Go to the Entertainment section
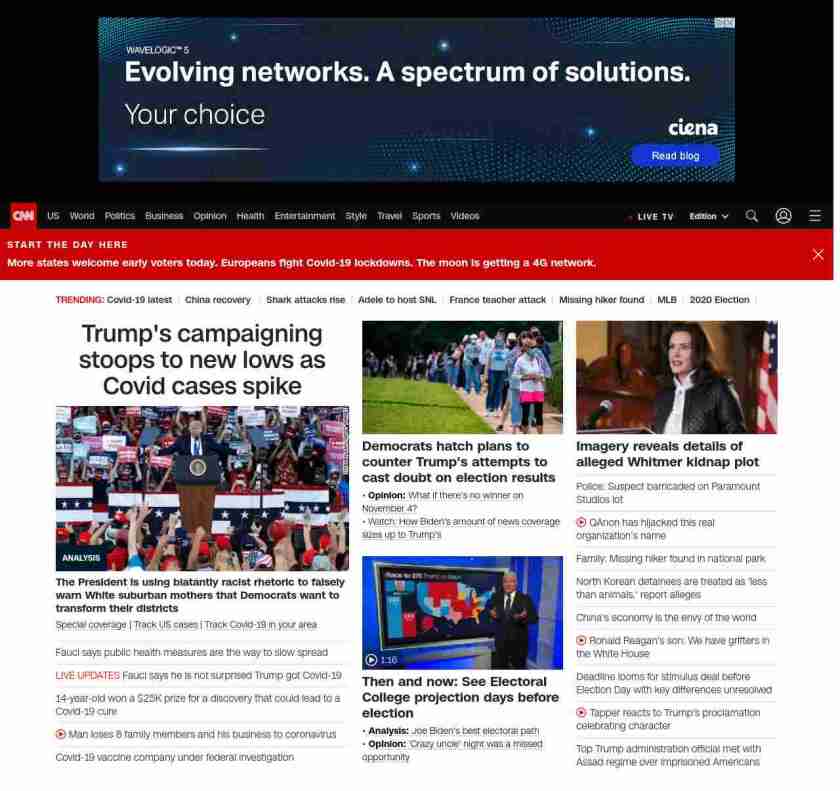This screenshot has height=791, width=840. (304, 216)
